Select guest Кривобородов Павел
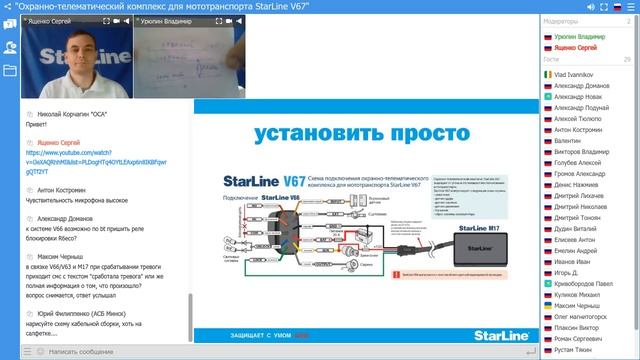Image resolution: width=640 pixels, height=360 pixels. (583, 284)
